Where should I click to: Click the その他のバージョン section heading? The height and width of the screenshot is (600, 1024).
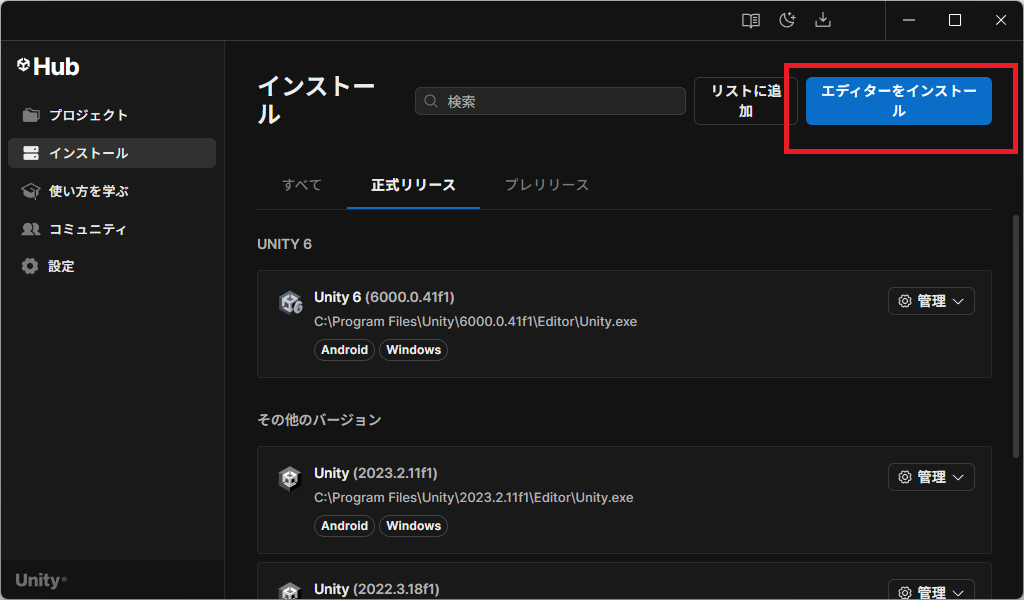[319, 420]
